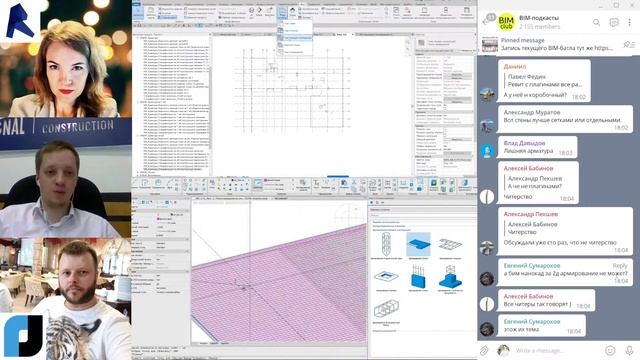This screenshot has width=640, height=360.
Task: Attach a file using the paperclip icon
Action: click(x=484, y=350)
